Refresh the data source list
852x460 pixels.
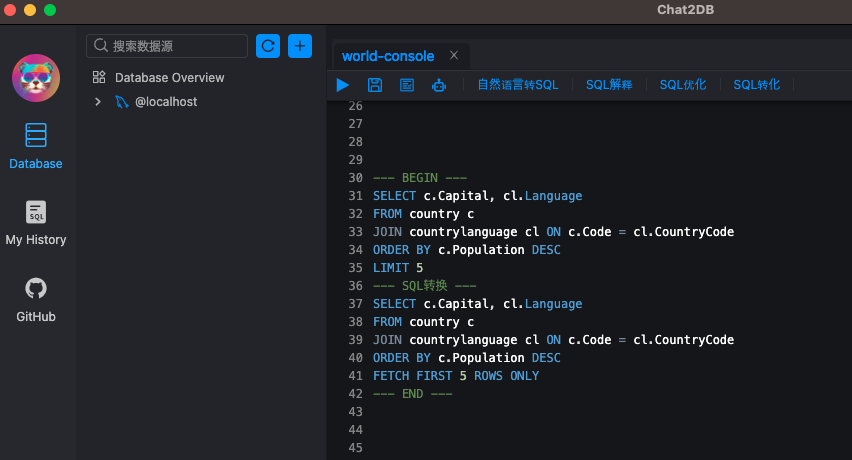268,46
